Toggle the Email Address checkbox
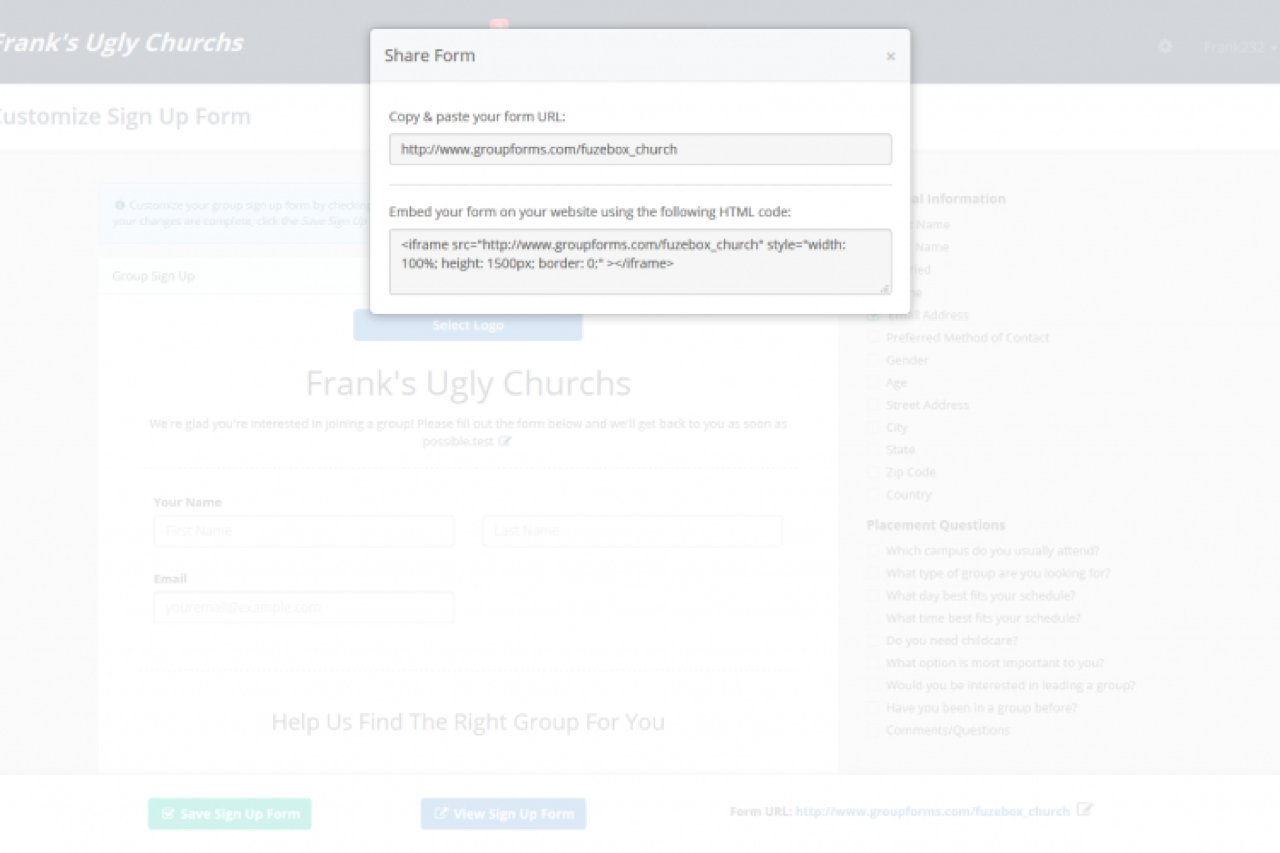This screenshot has width=1280, height=853. 873,315
